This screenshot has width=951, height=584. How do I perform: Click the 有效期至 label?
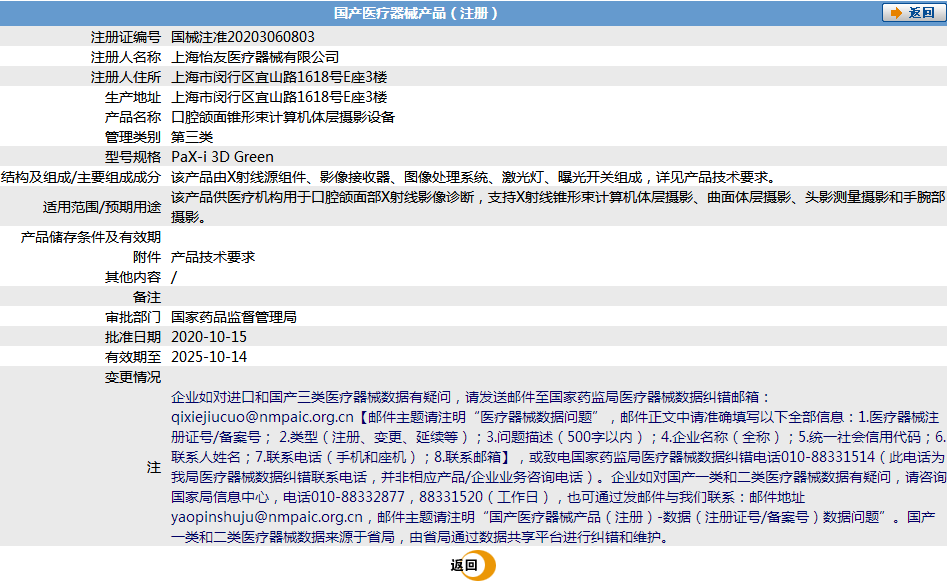[132, 357]
